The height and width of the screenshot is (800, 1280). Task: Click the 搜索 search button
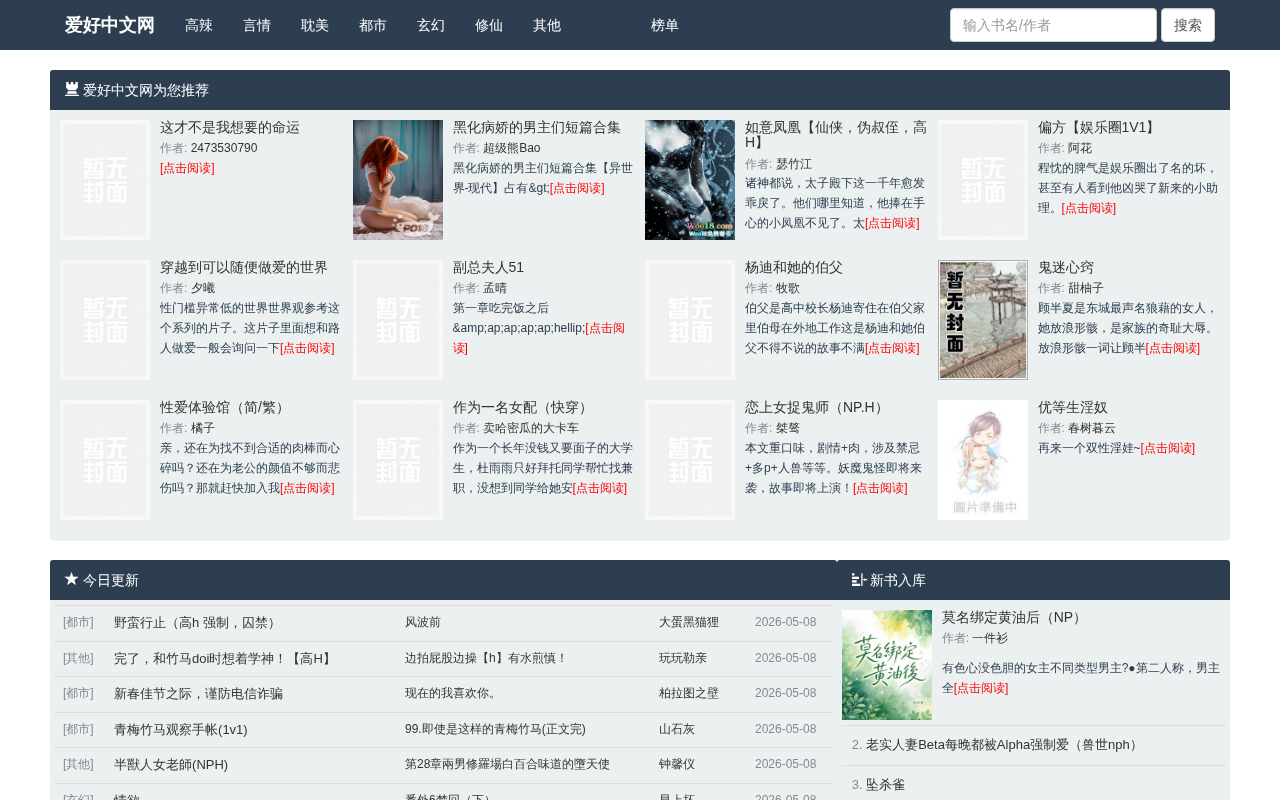coord(1188,25)
